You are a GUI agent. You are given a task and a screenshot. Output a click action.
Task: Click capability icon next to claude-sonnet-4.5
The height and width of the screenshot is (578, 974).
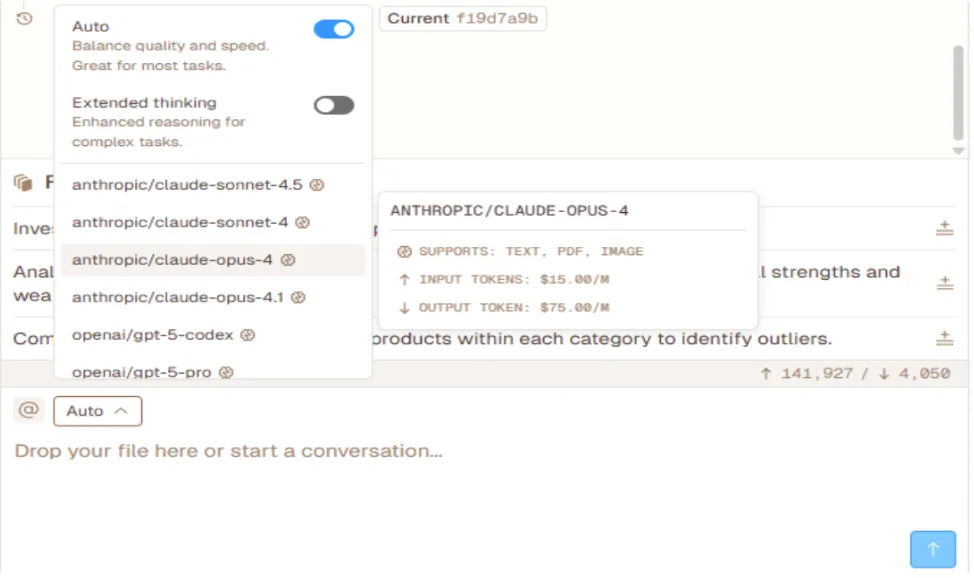(x=316, y=185)
